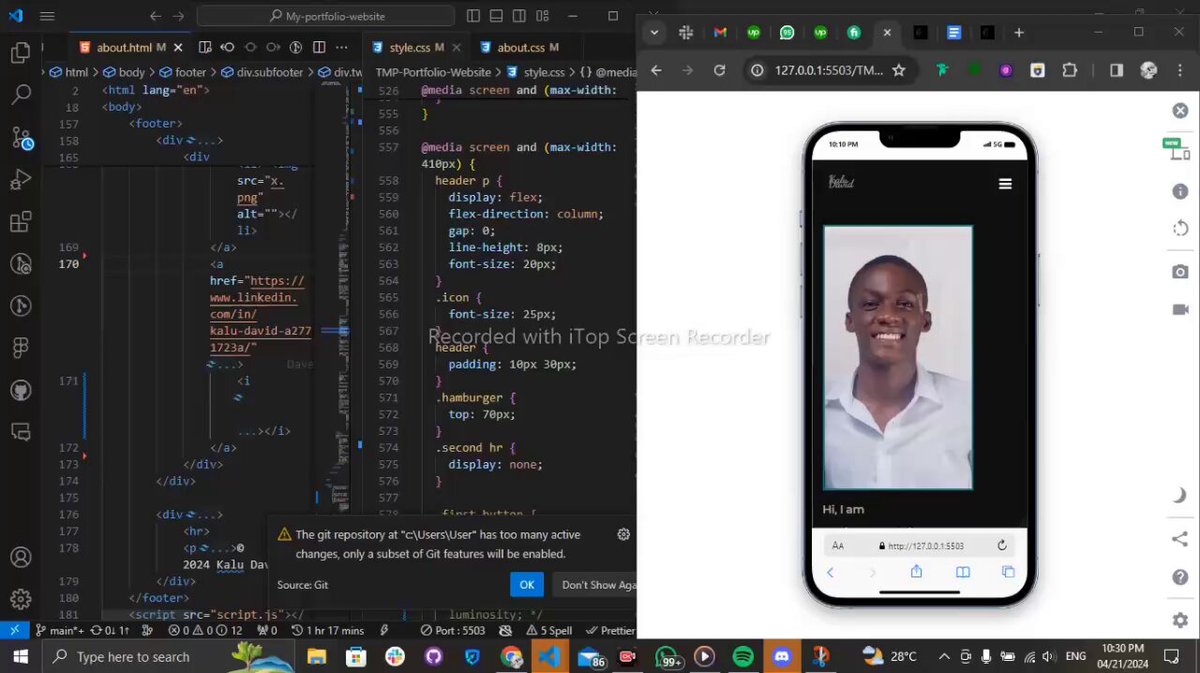Screen dimensions: 1200x673
Task: Toggle dark mode with the moon icon
Action: (x=1180, y=496)
